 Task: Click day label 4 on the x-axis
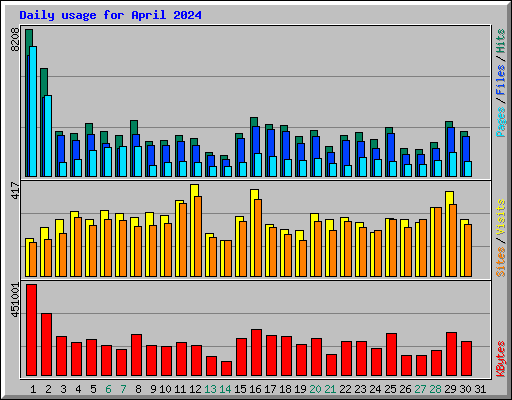click(78, 389)
